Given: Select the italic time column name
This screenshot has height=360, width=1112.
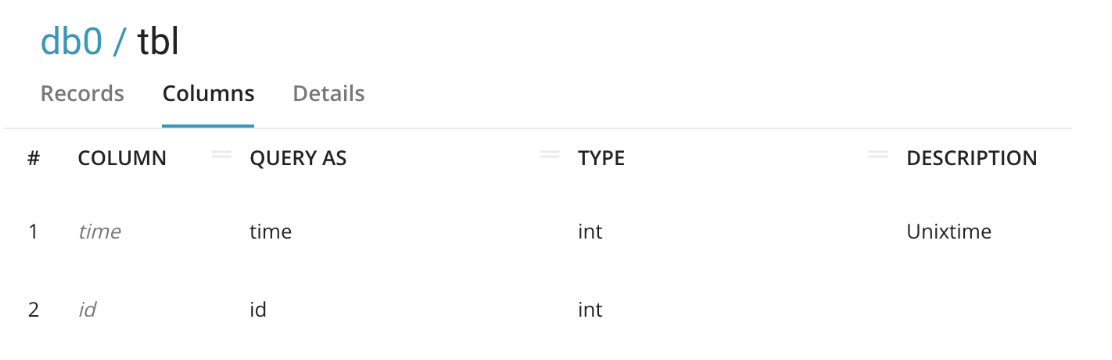Looking at the screenshot, I should pos(99,232).
